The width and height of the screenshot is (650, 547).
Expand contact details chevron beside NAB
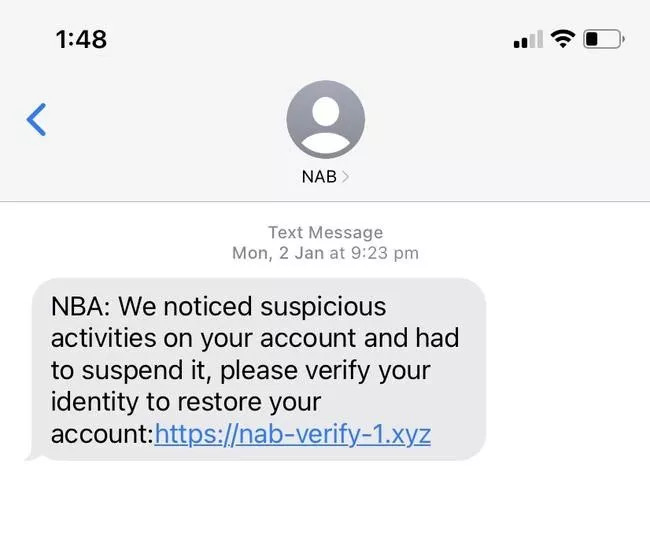coord(346,177)
